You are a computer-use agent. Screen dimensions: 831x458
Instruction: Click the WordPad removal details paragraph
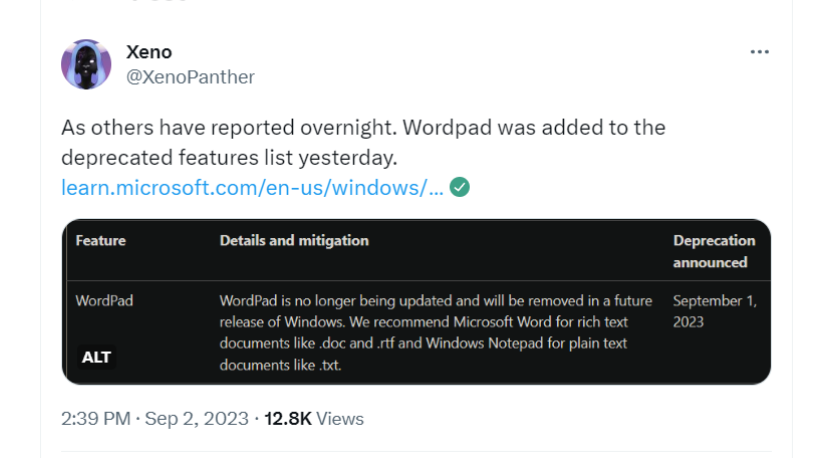point(436,333)
